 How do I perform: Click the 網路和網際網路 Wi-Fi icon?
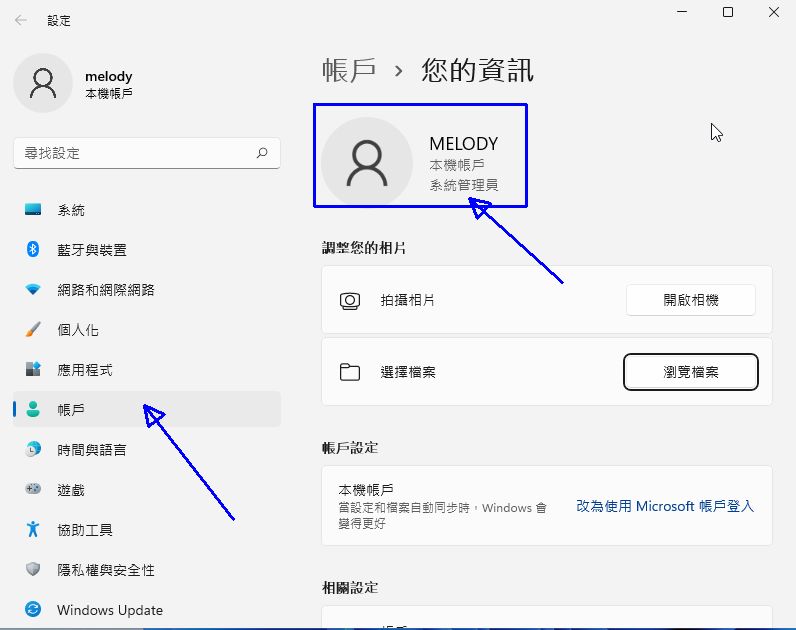(x=33, y=290)
